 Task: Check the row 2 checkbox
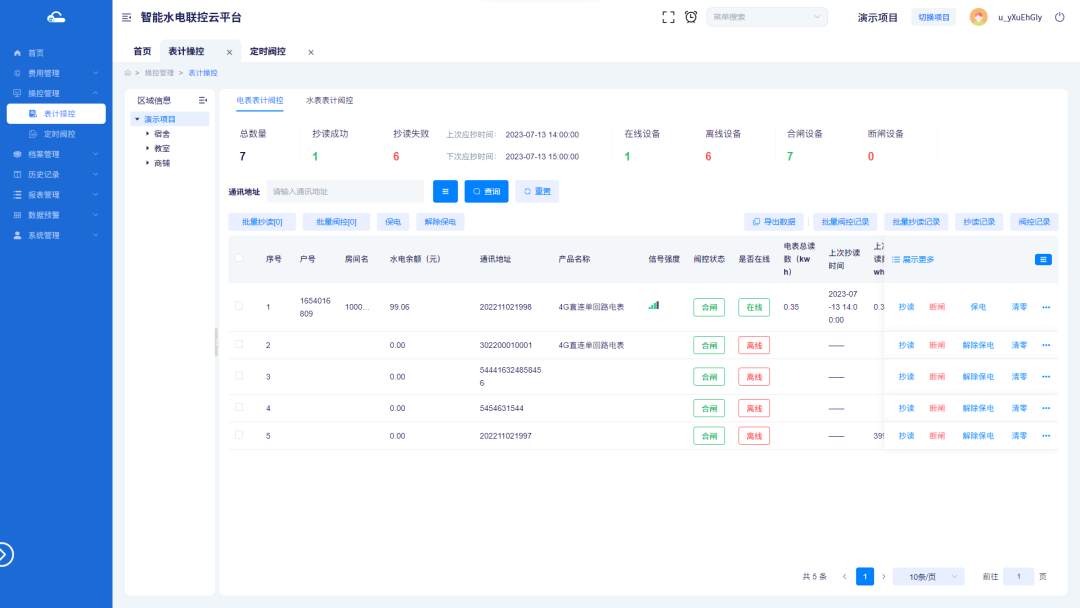(x=239, y=344)
